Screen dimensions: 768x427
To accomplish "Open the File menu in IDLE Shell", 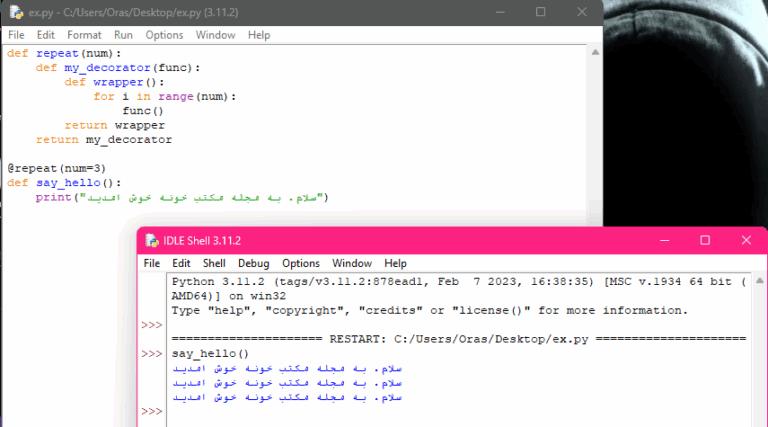I will 152,263.
